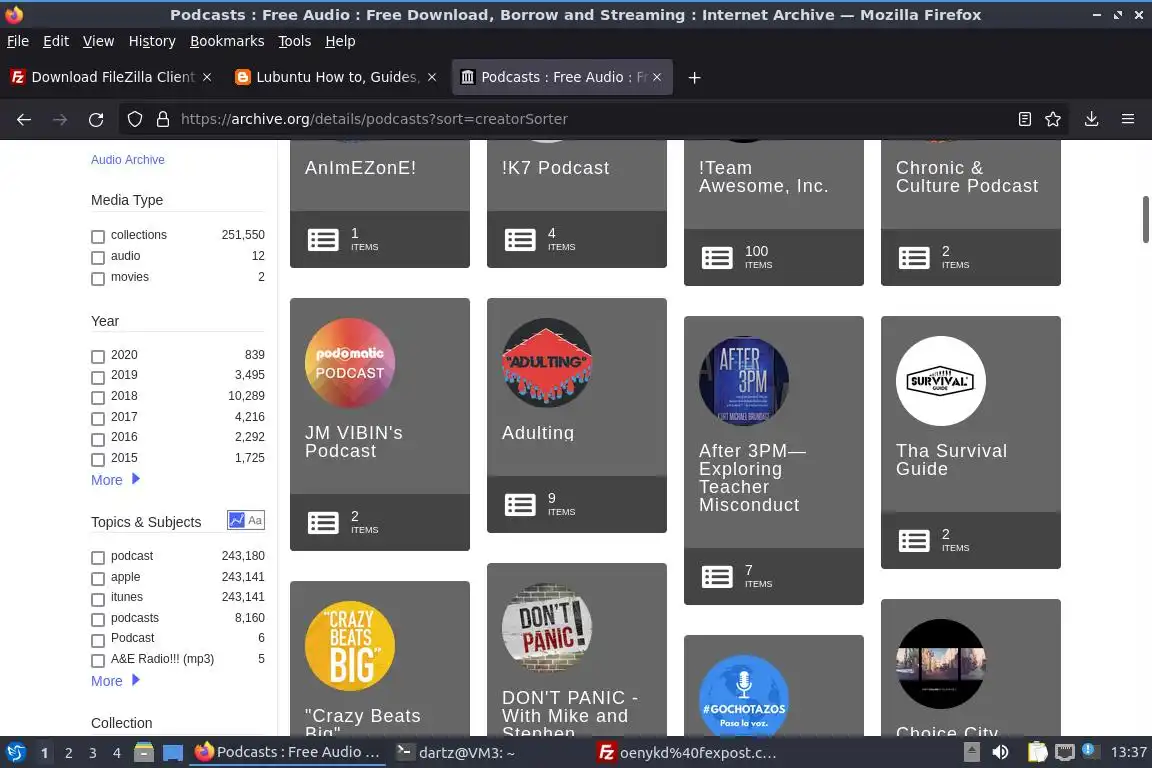1152x768 pixels.
Task: Filter by year 2015 checkbox
Action: point(98,459)
